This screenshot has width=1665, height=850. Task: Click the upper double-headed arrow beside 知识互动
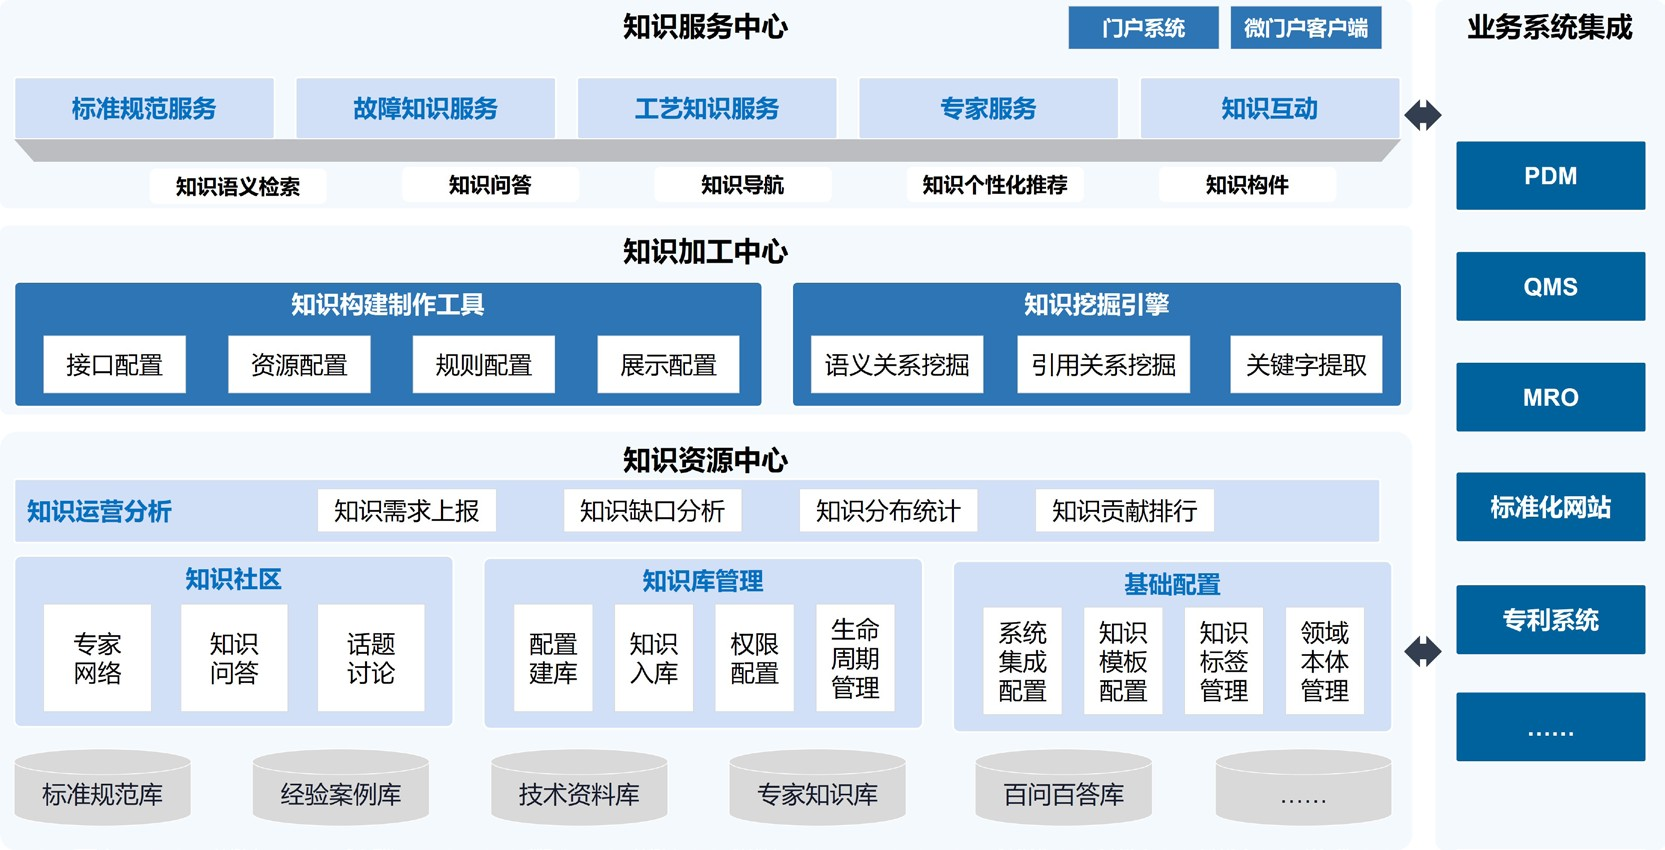(x=1422, y=115)
